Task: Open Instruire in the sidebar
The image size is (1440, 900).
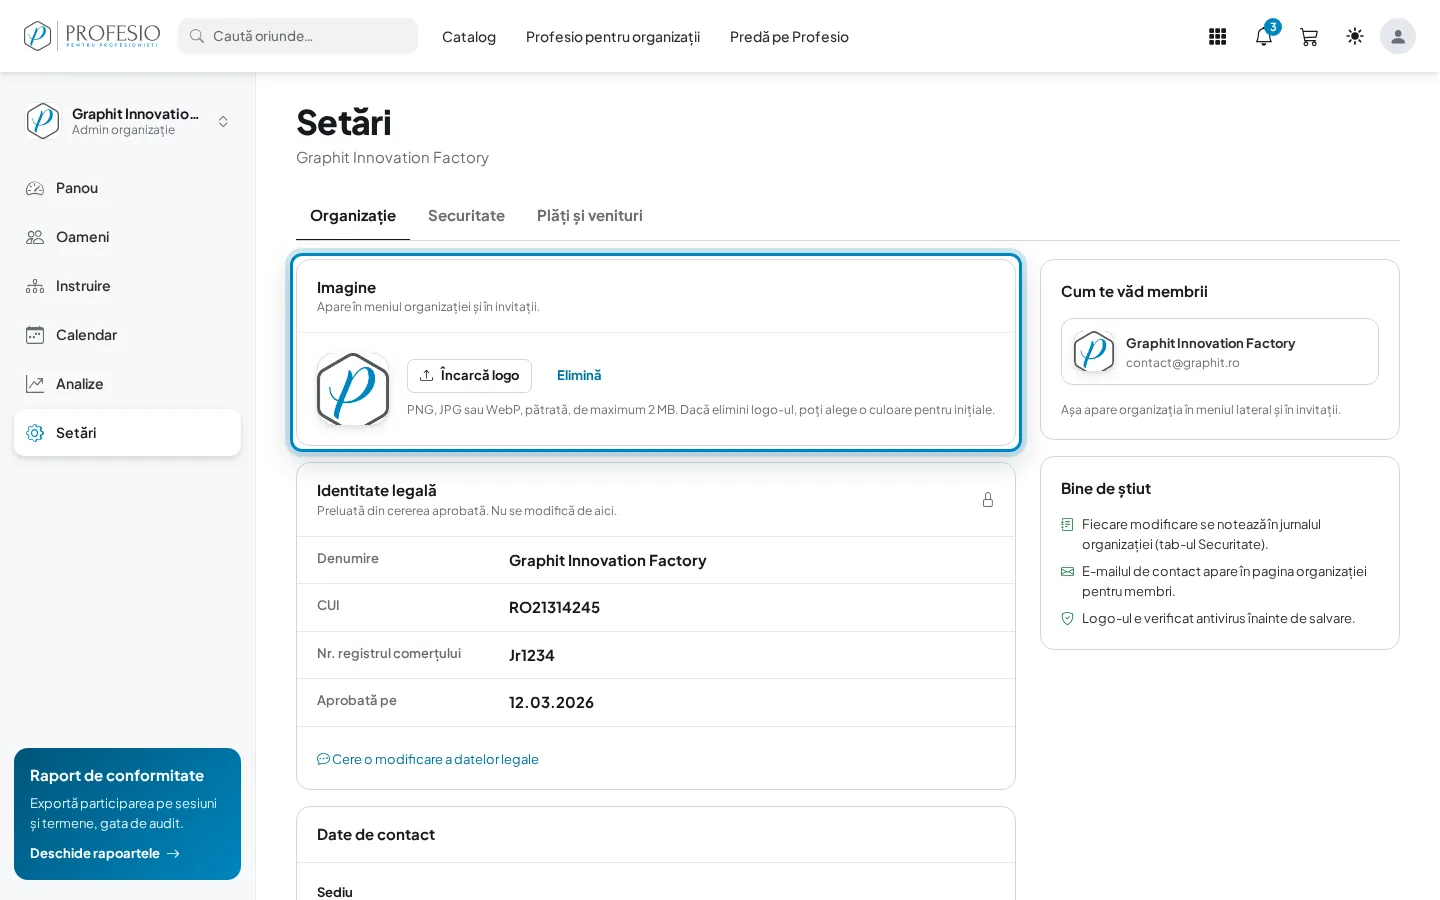Action: [127, 286]
